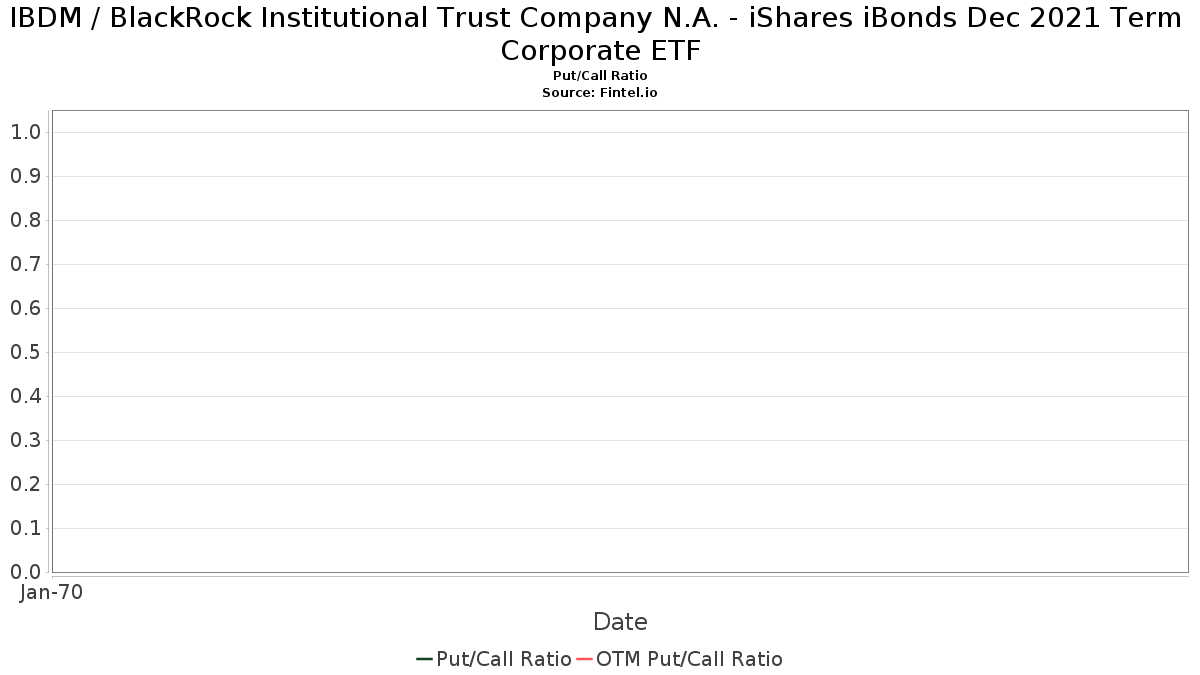Screen dimensions: 1200x675
Task: Click the 0.8 y-axis tick label
Action: coord(25,220)
